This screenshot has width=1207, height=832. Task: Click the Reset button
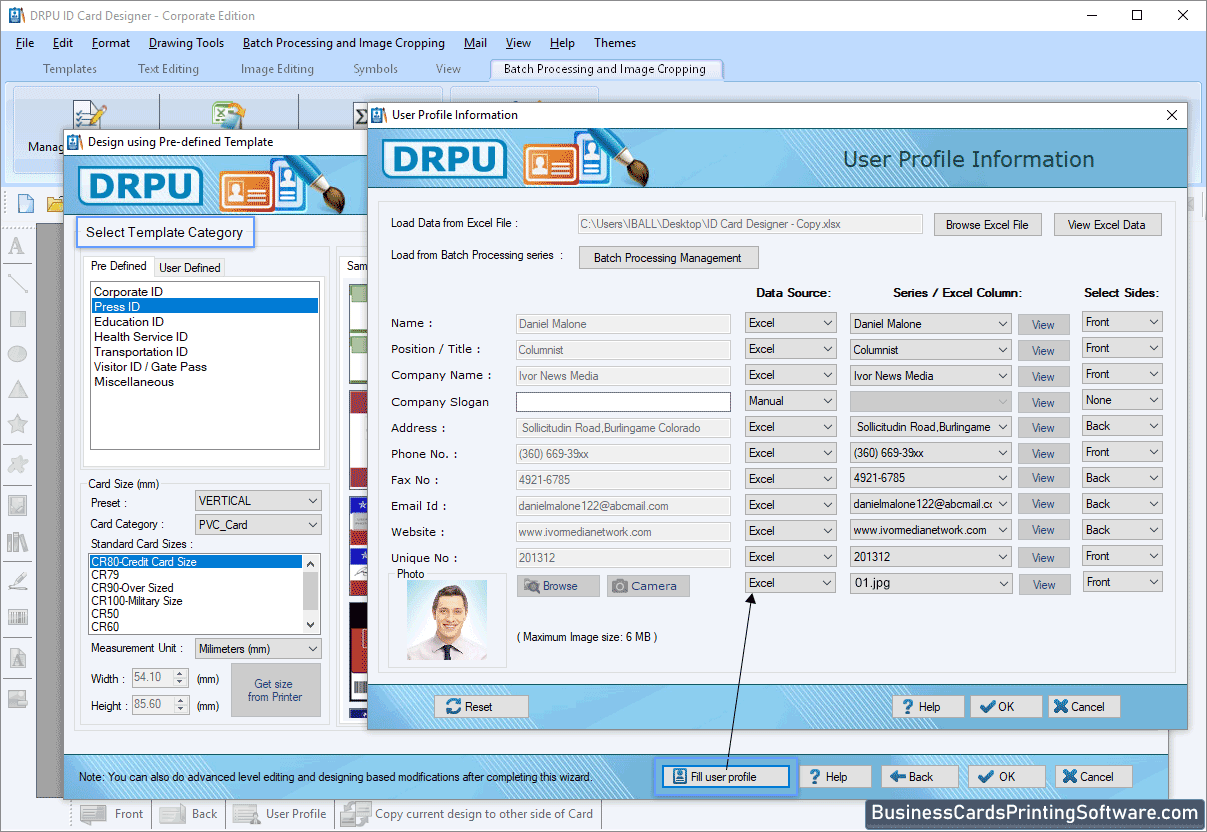[480, 706]
